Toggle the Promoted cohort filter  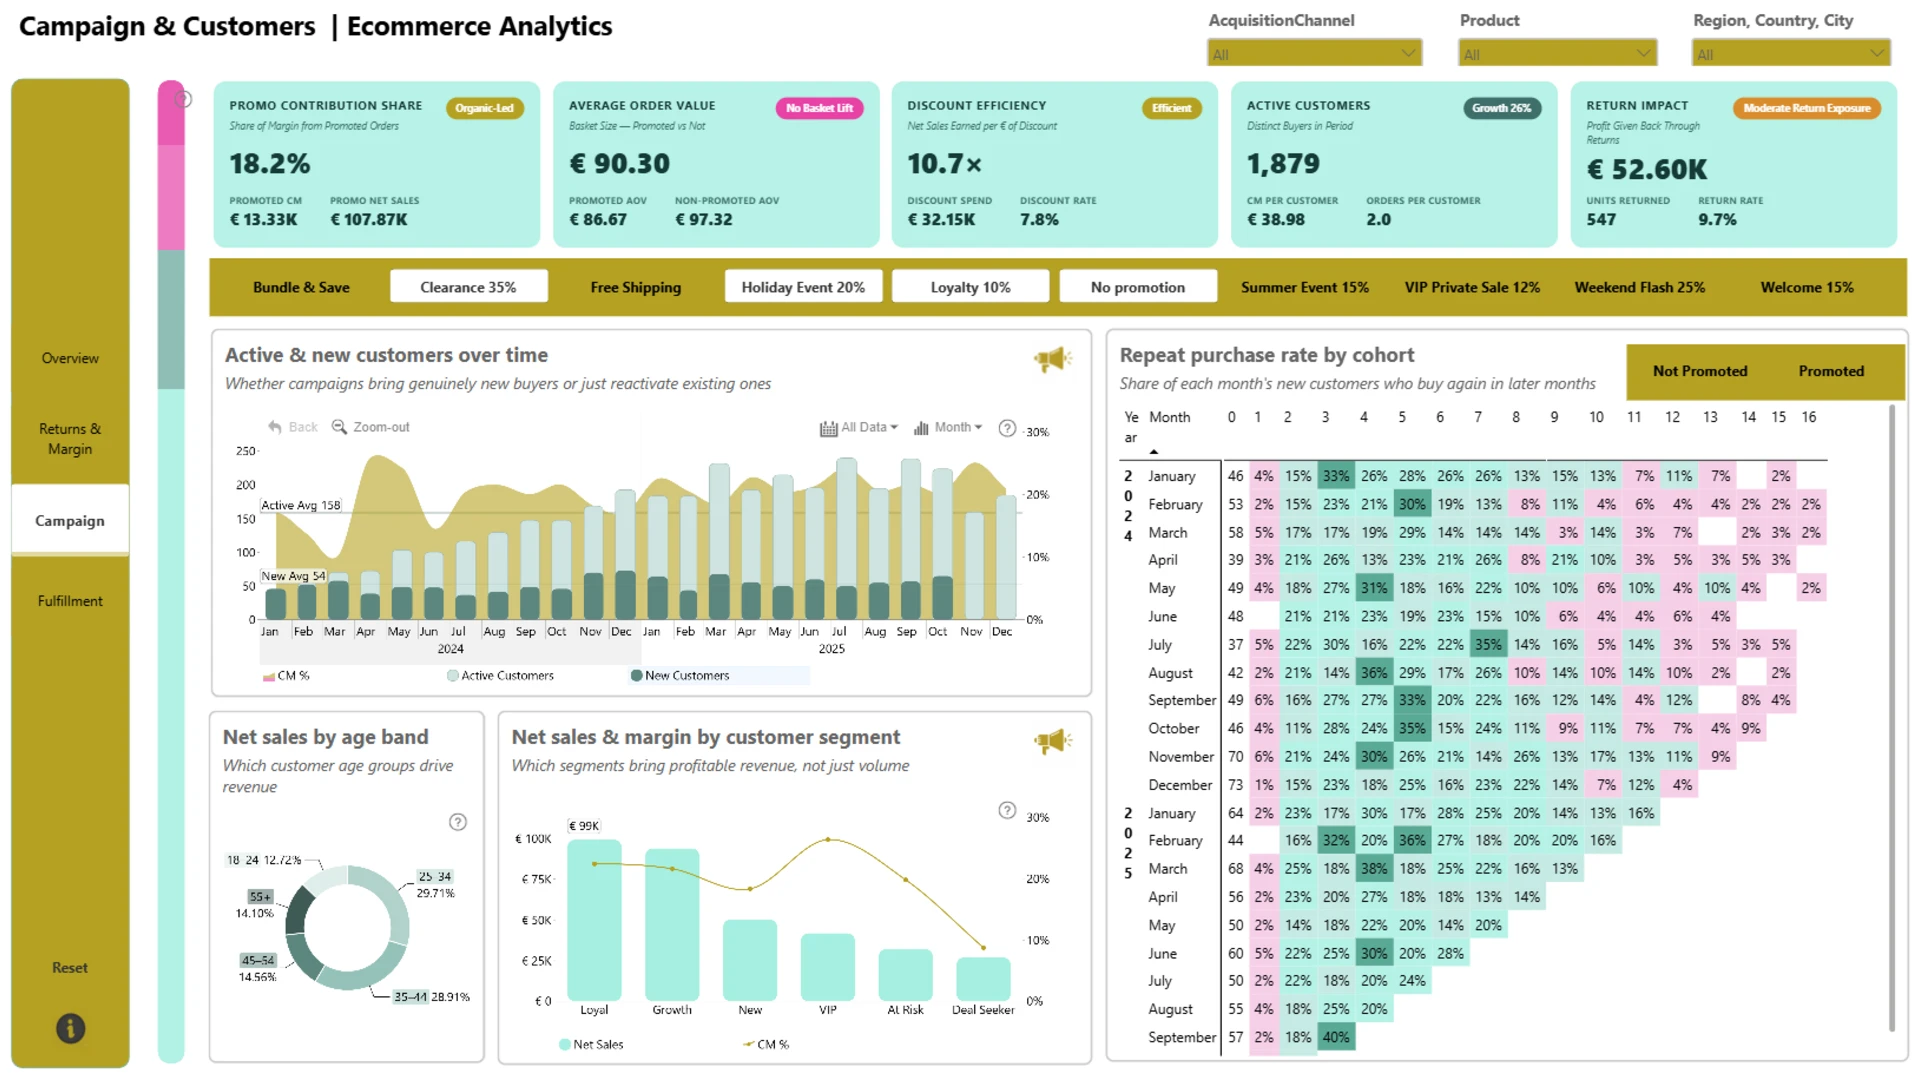click(x=1831, y=371)
